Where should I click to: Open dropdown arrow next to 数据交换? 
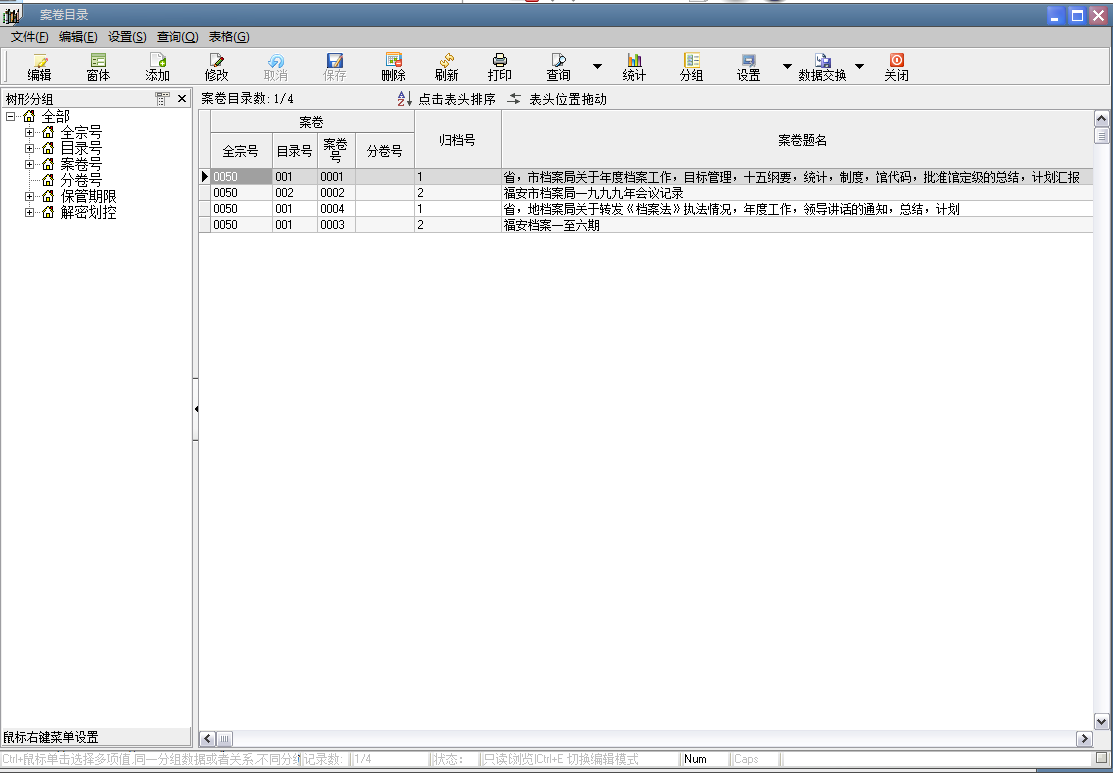coord(859,67)
